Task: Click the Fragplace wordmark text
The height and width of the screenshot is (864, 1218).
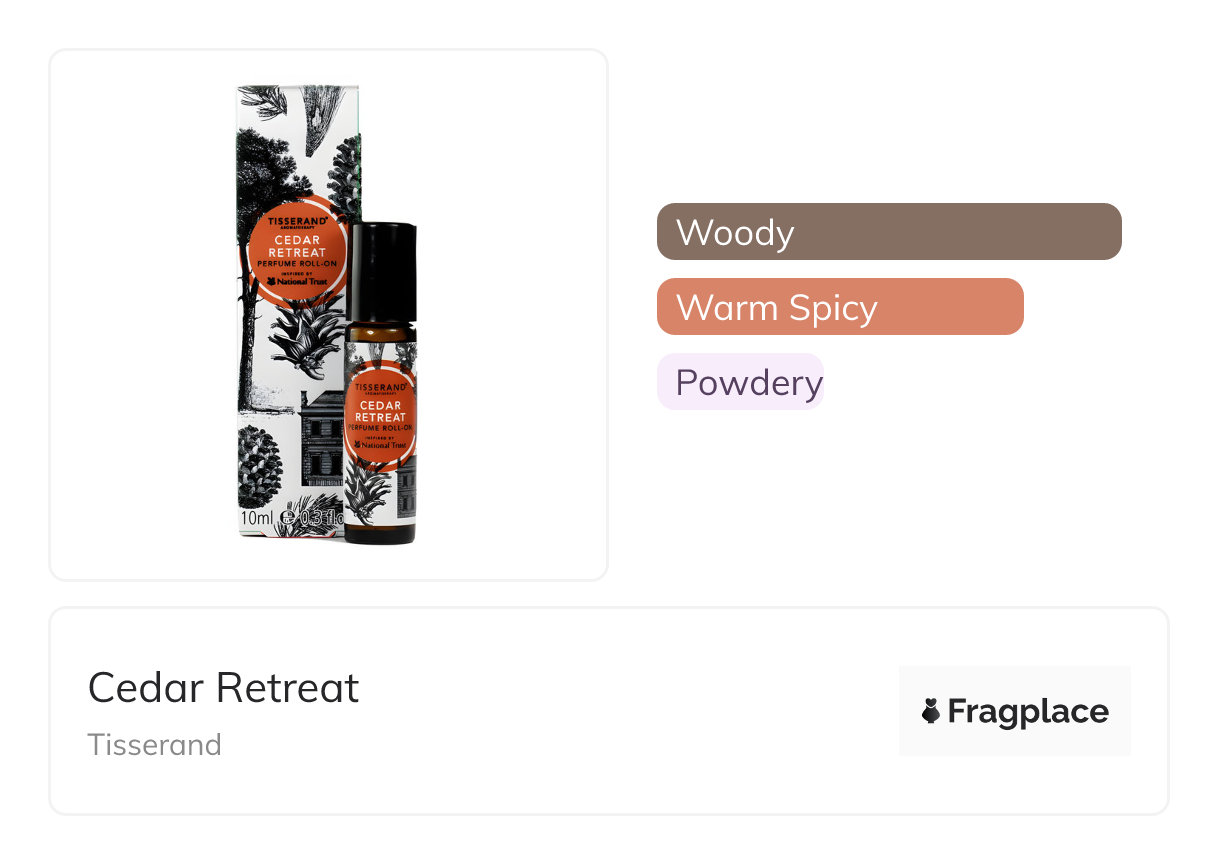Action: point(1028,711)
